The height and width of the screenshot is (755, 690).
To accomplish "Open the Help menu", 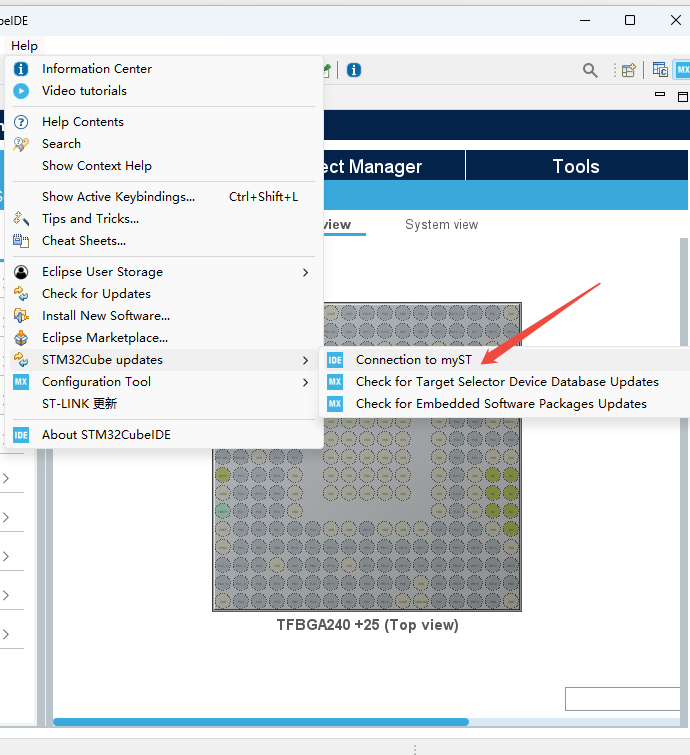I will tap(25, 46).
